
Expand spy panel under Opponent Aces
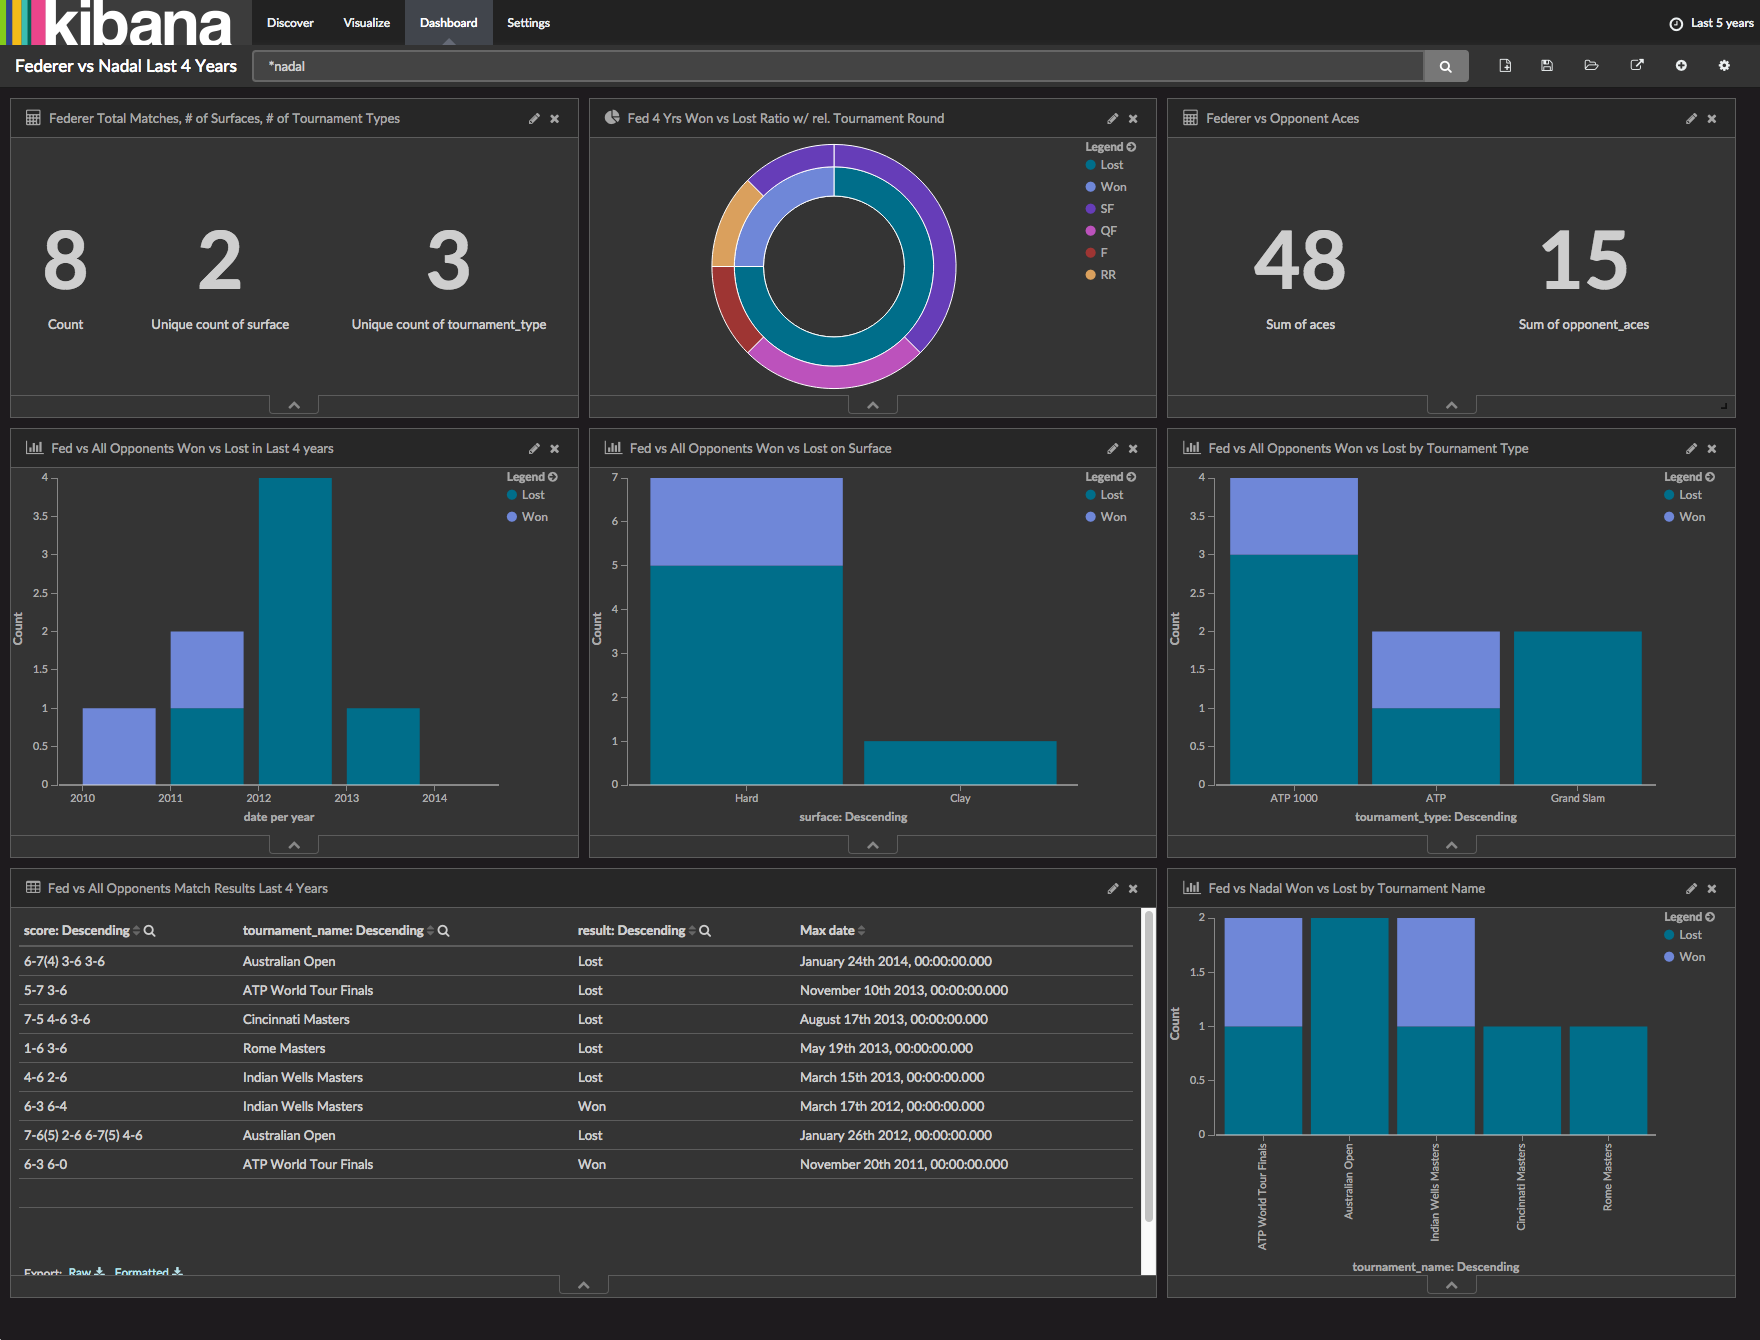click(1452, 405)
